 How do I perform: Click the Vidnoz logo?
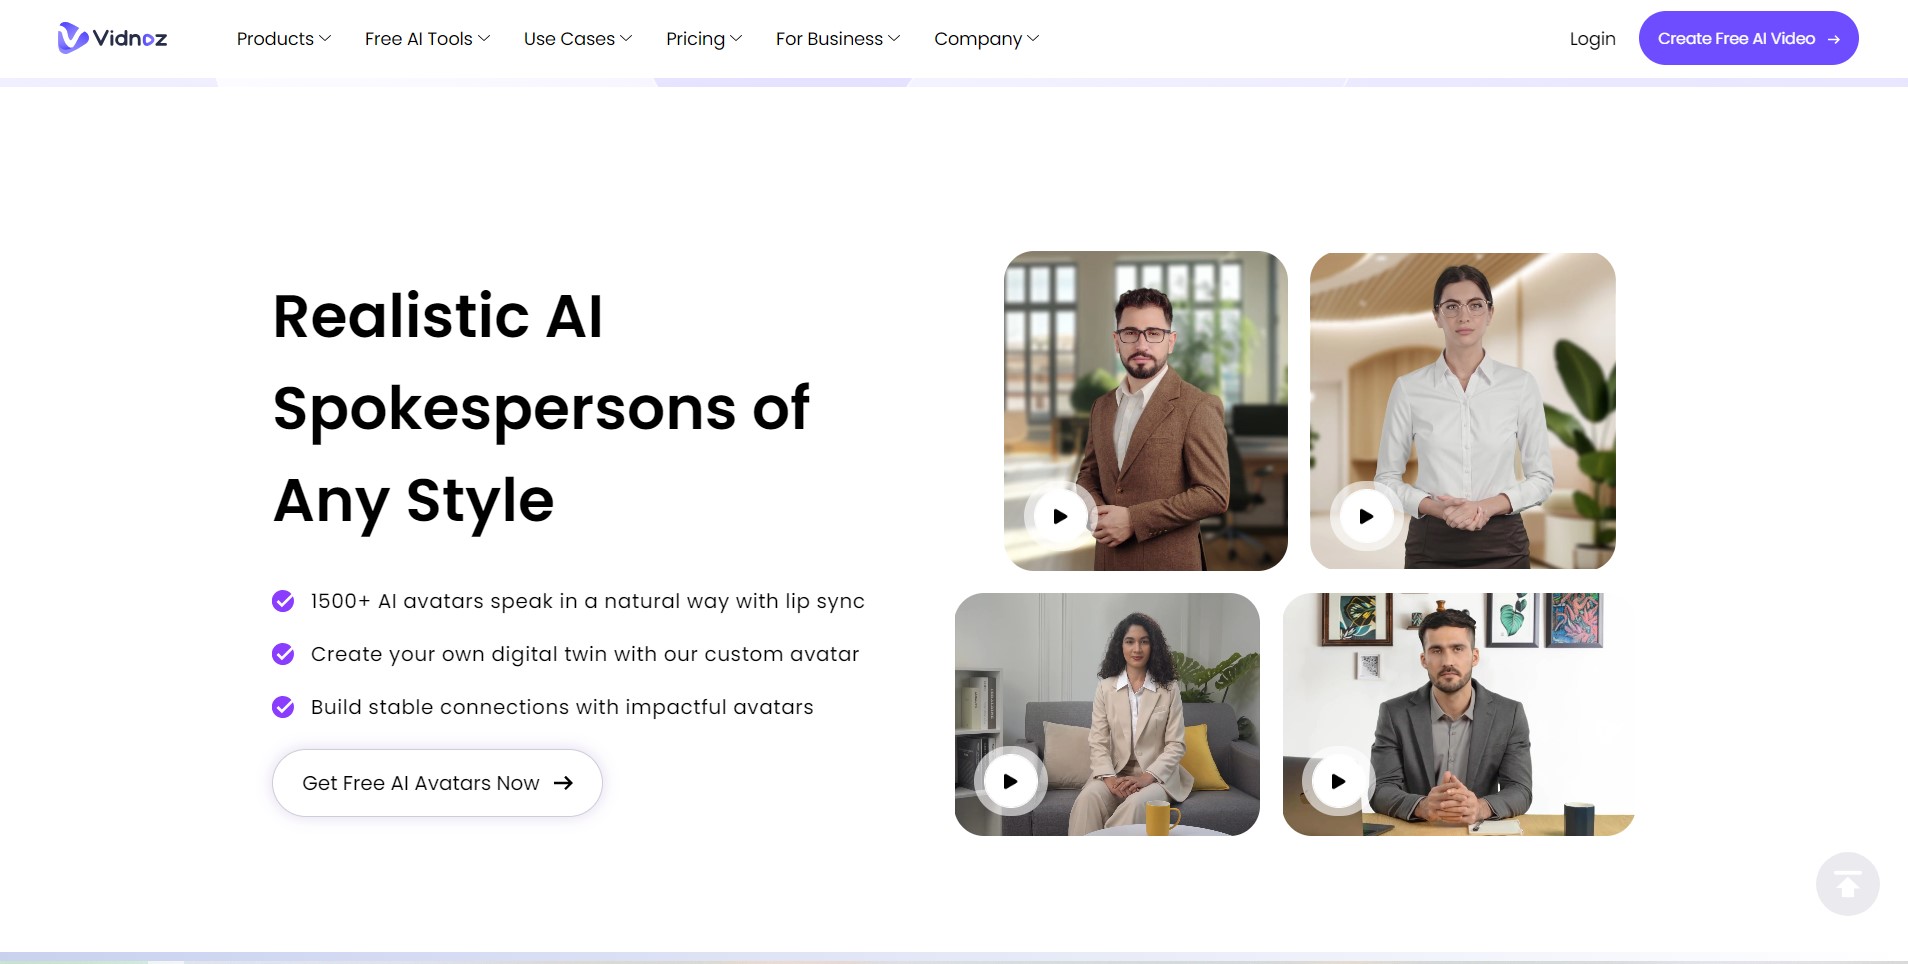(x=112, y=38)
